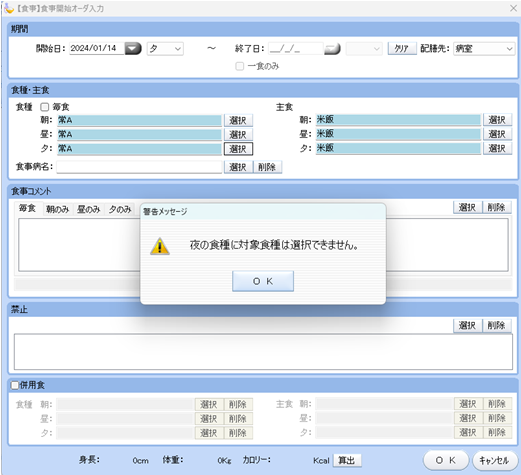Screen dimensions: 521x475
Task: Click the 算出 calorie calculation button
Action: click(347, 461)
